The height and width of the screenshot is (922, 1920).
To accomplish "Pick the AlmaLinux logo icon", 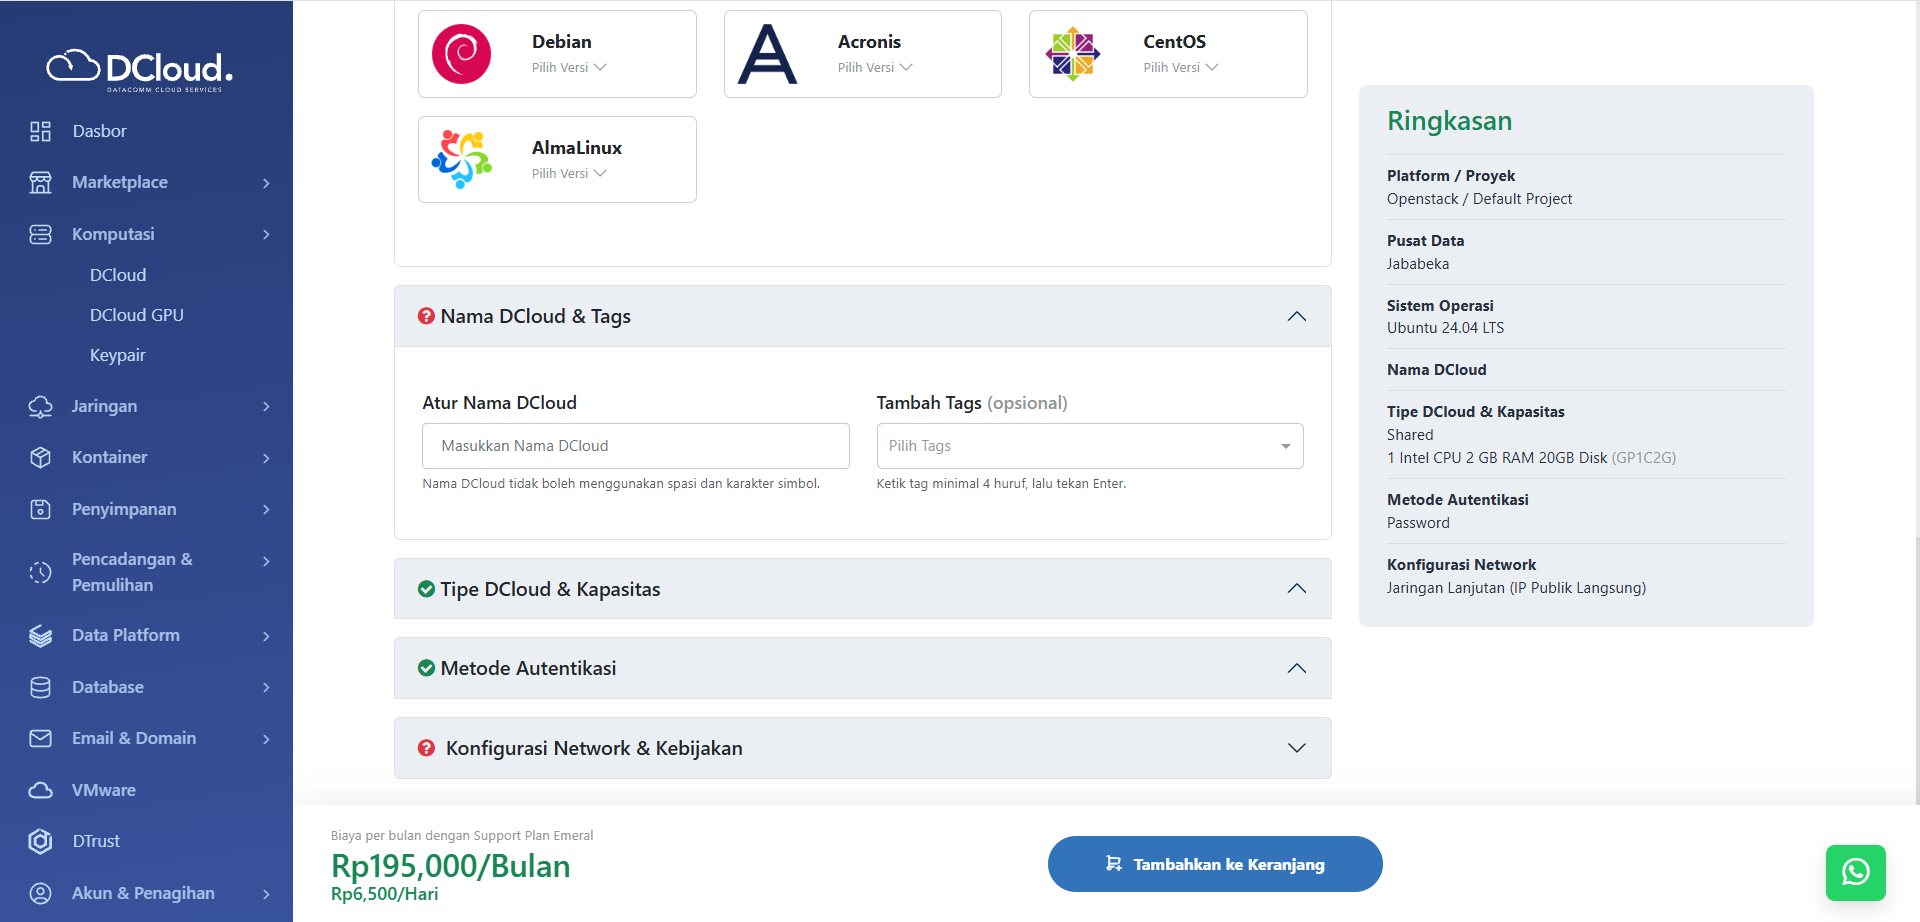I will (461, 159).
